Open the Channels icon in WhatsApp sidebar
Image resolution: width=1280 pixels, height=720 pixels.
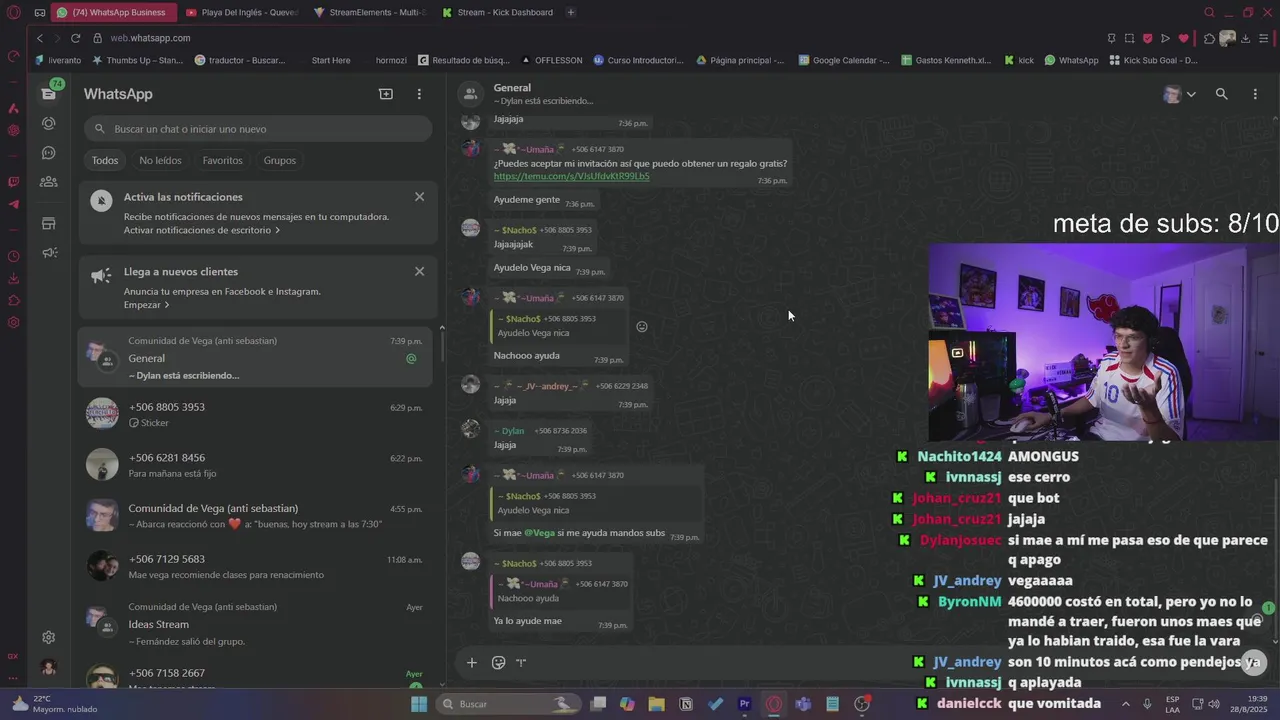(48, 153)
